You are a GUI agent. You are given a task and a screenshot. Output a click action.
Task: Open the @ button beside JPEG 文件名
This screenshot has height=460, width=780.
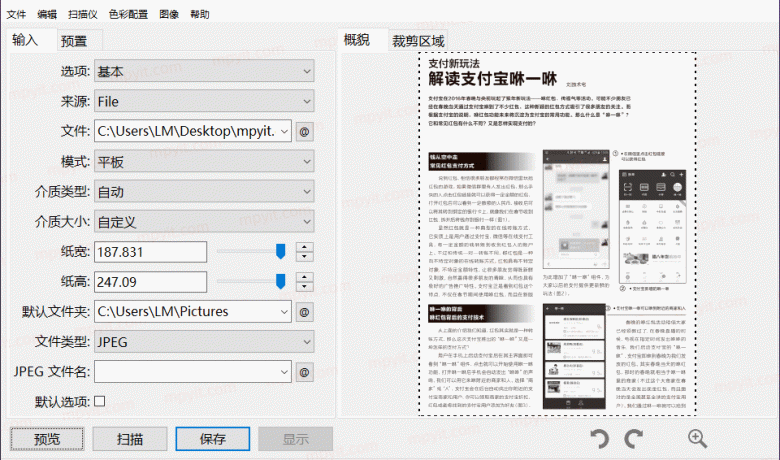pyautogui.click(x=304, y=372)
